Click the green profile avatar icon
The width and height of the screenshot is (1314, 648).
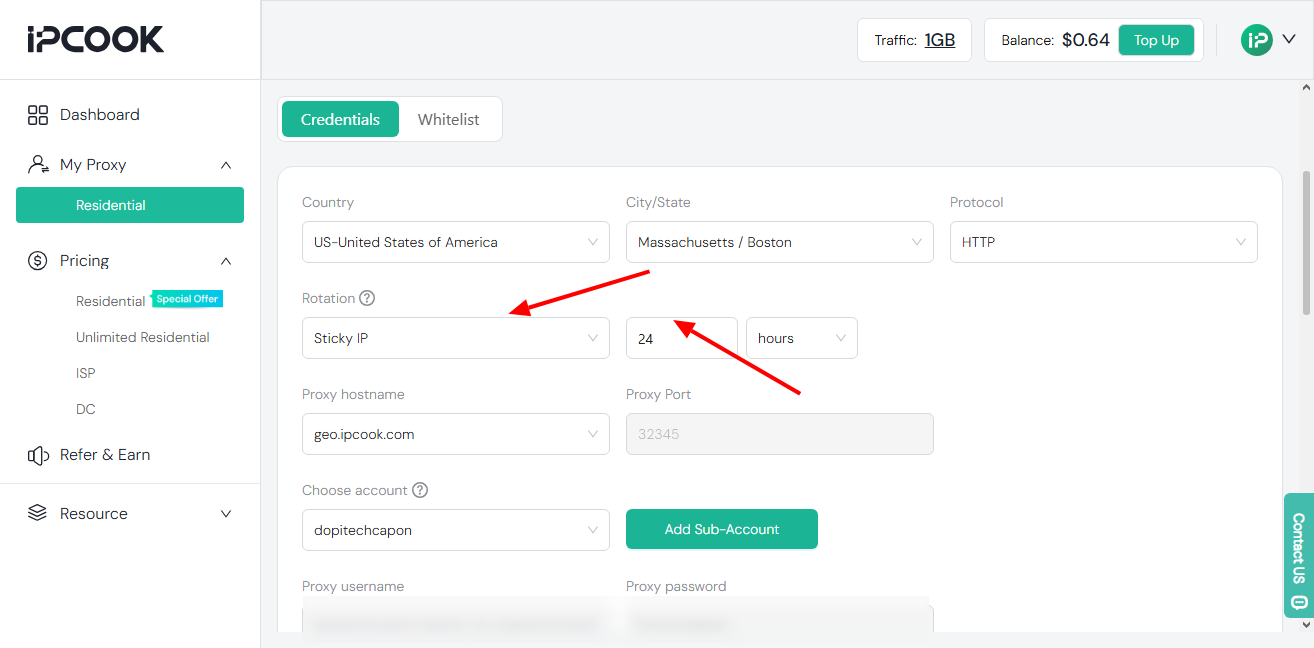pos(1256,40)
